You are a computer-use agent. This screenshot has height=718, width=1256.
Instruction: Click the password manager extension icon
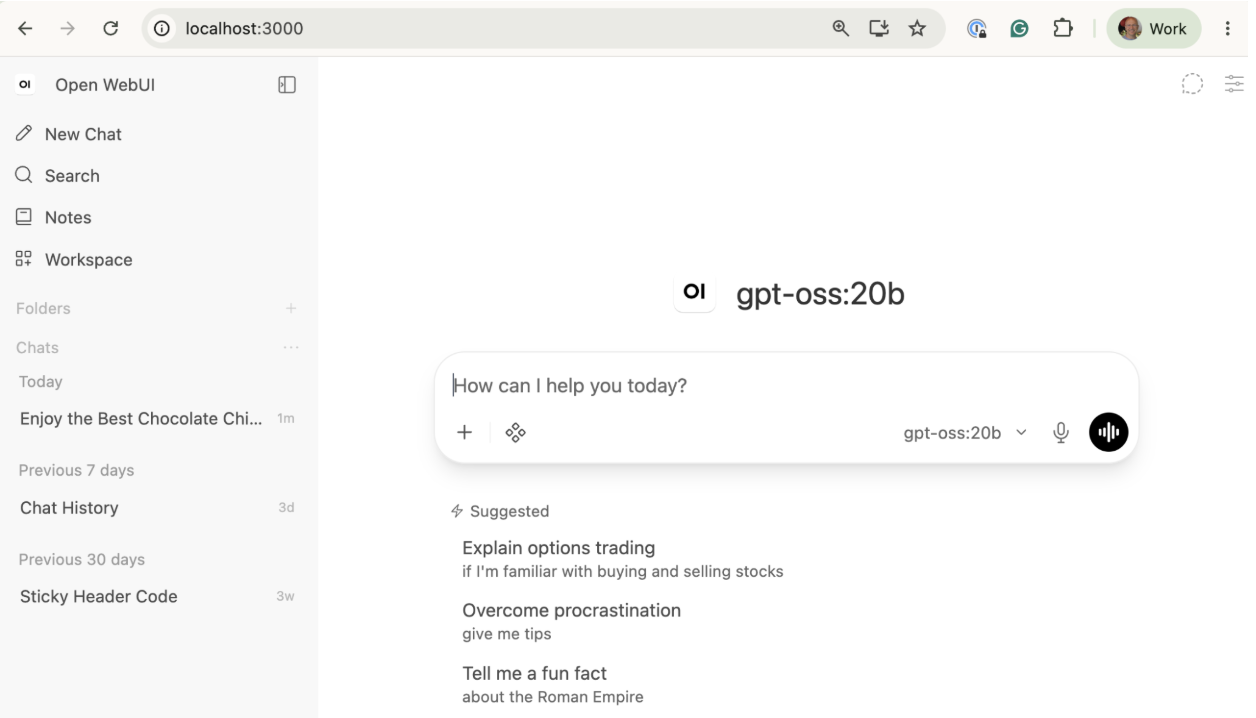click(x=977, y=29)
